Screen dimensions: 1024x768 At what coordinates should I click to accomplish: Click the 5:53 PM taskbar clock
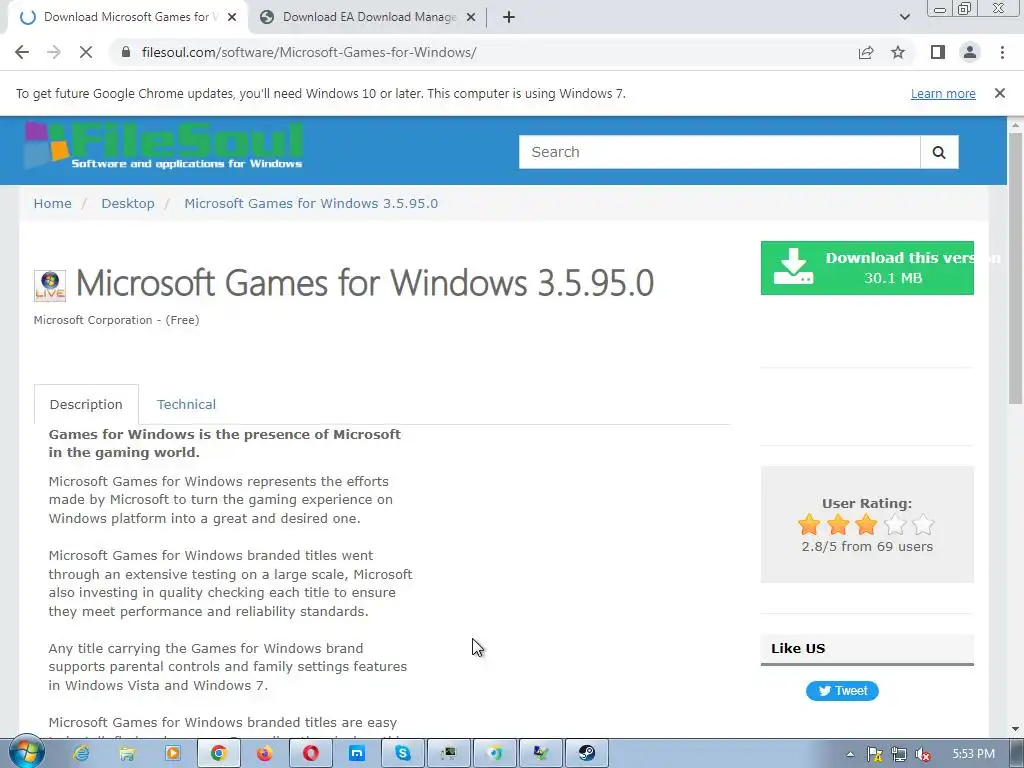coord(973,754)
